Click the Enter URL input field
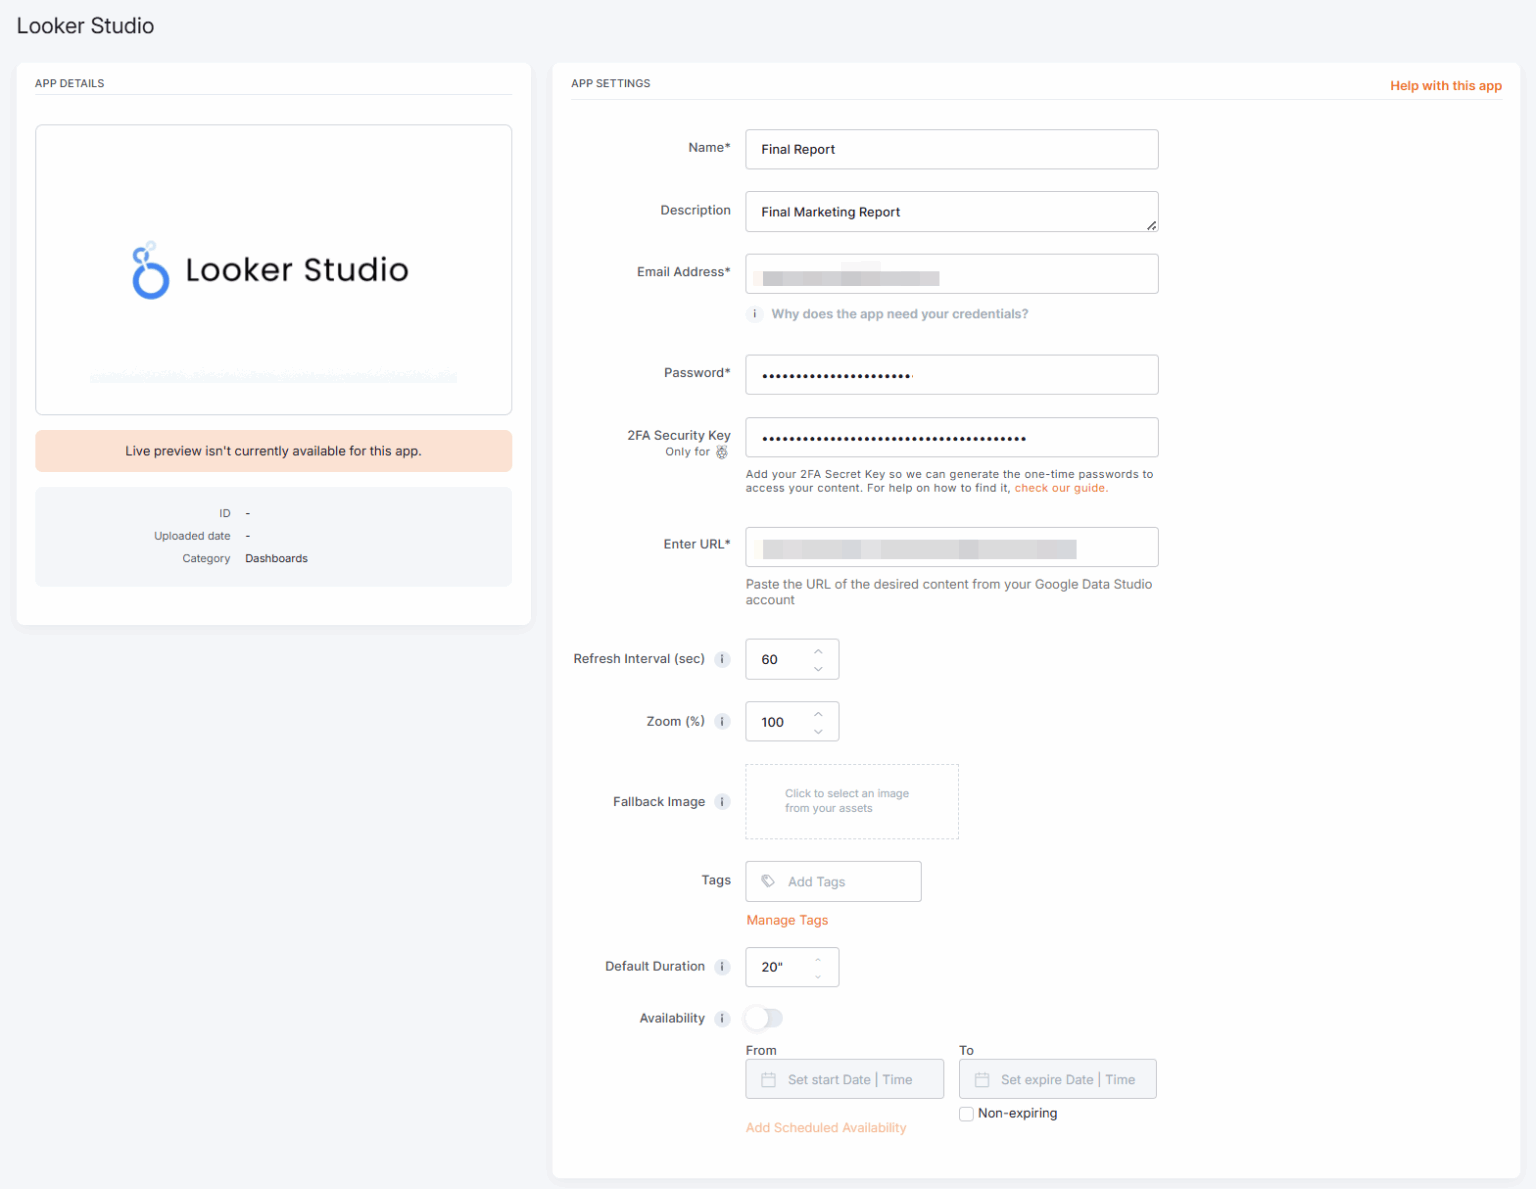Viewport: 1536px width, 1189px height. 952,547
